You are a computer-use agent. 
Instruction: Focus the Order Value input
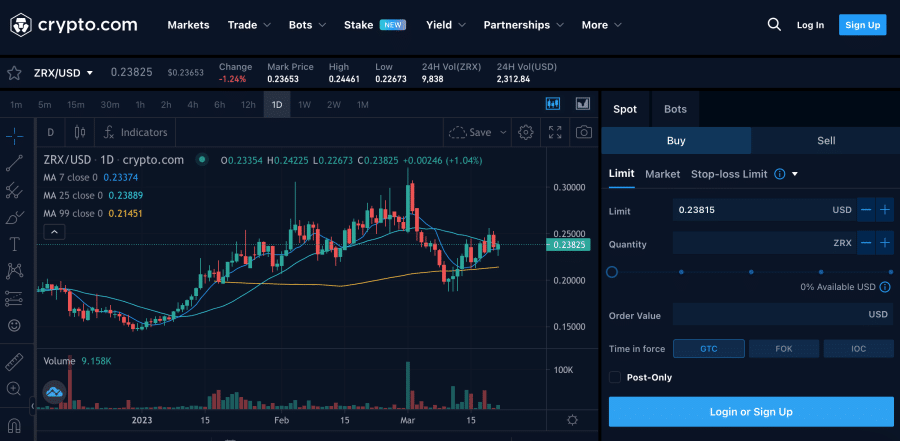[783, 315]
